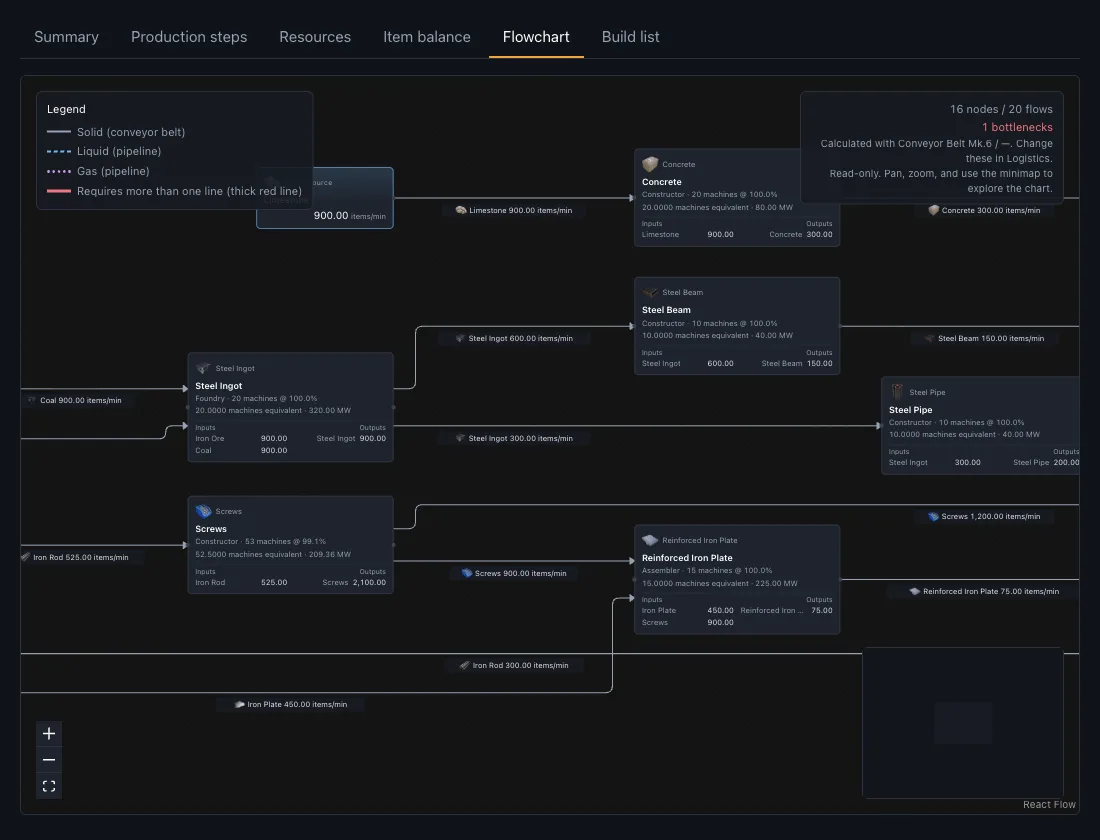Viewport: 1100px width, 840px height.
Task: Click Iron Plate input value 450.00
Action: click(720, 611)
